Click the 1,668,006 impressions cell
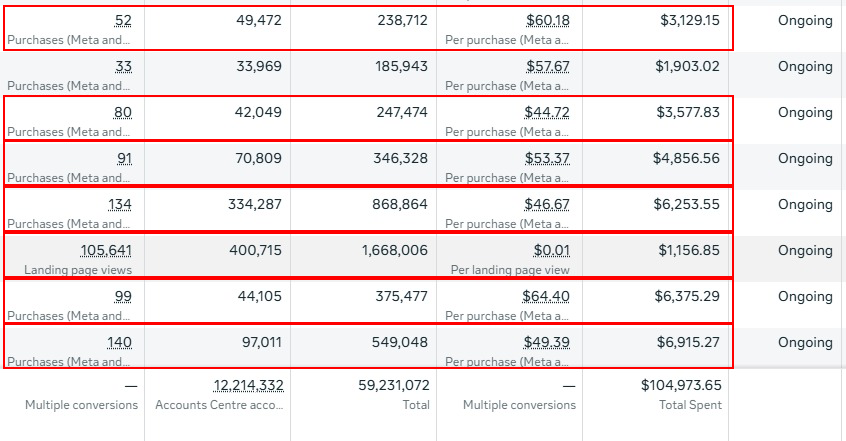This screenshot has height=441, width=846. click(394, 251)
